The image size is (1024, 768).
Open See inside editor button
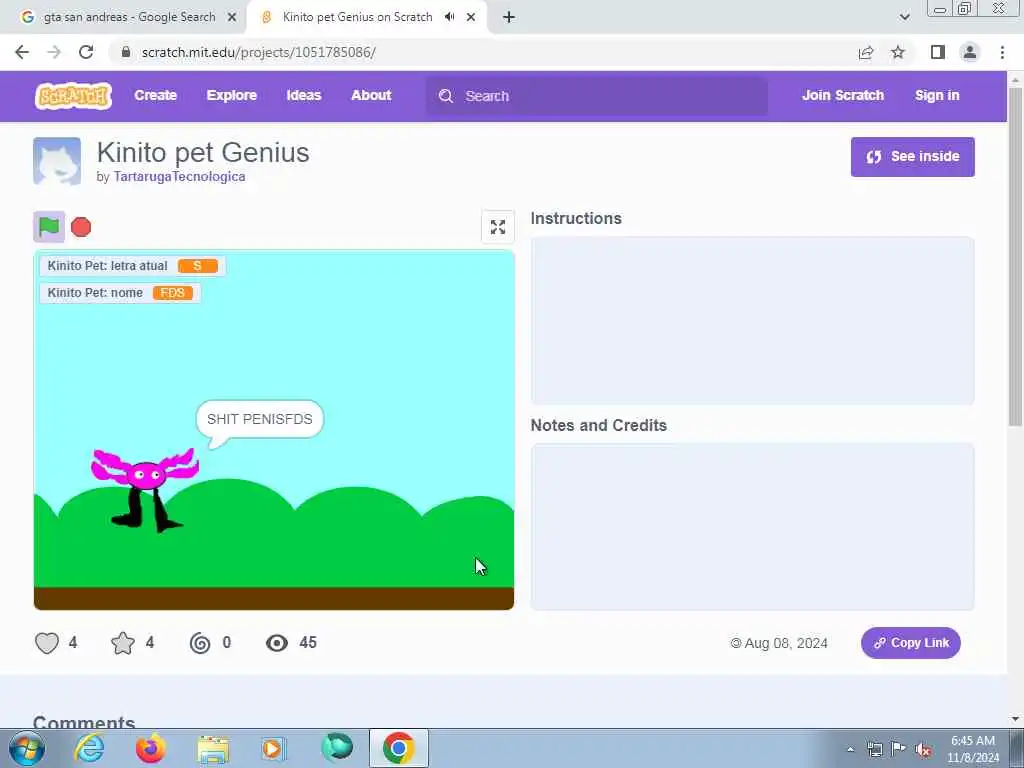912,157
